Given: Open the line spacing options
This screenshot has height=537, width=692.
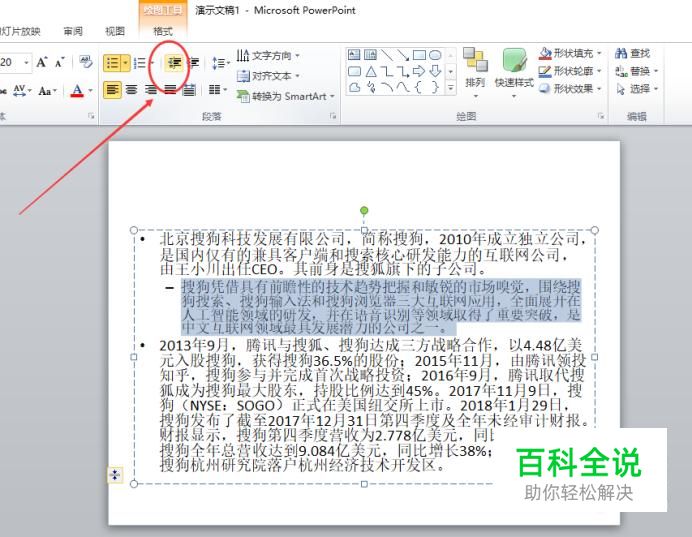Looking at the screenshot, I should [x=221, y=63].
